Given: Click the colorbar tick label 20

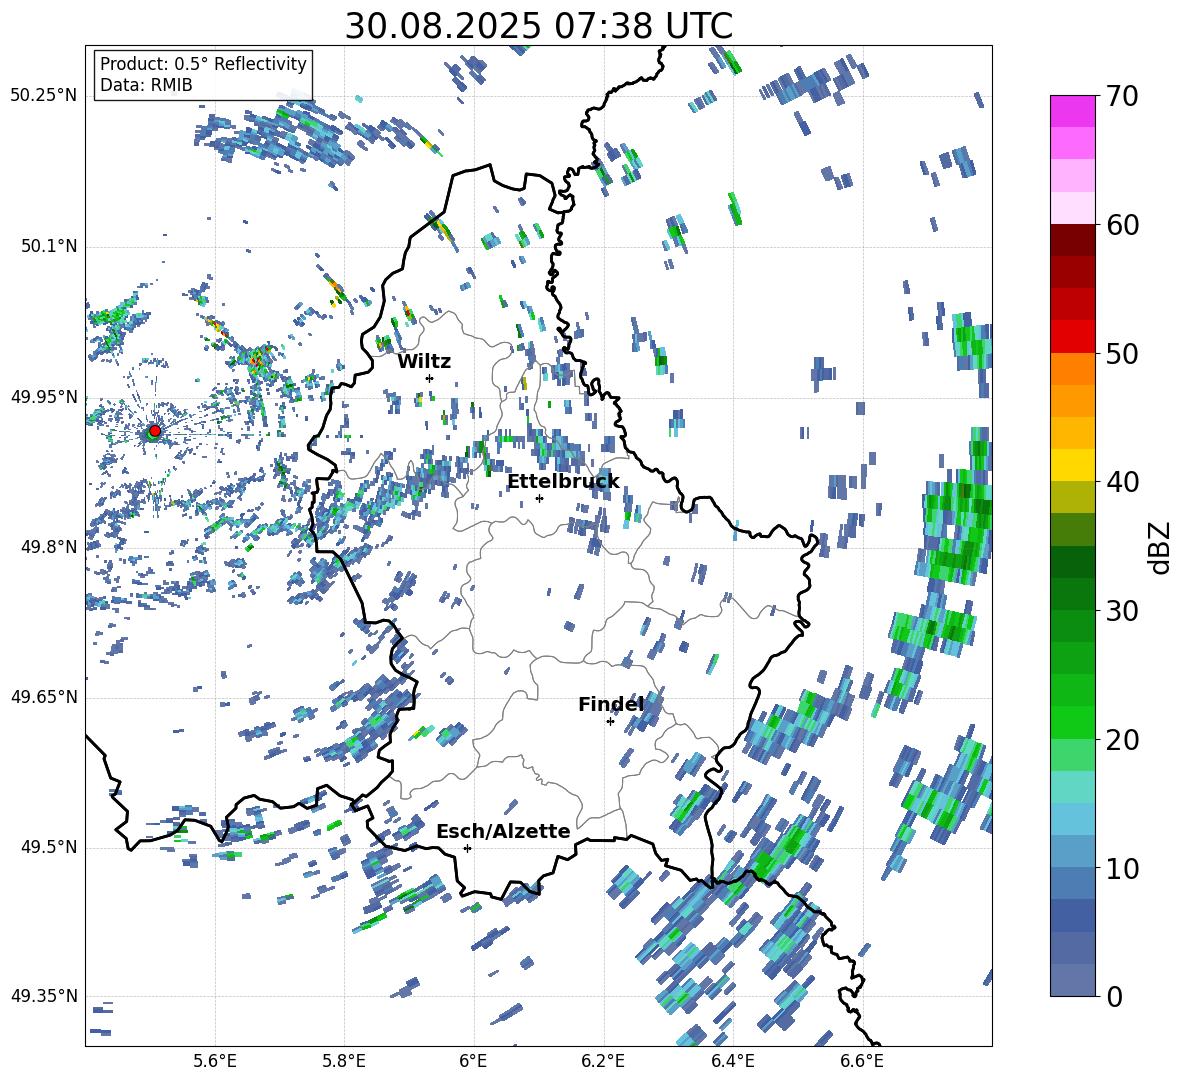Looking at the screenshot, I should click(x=1122, y=739).
